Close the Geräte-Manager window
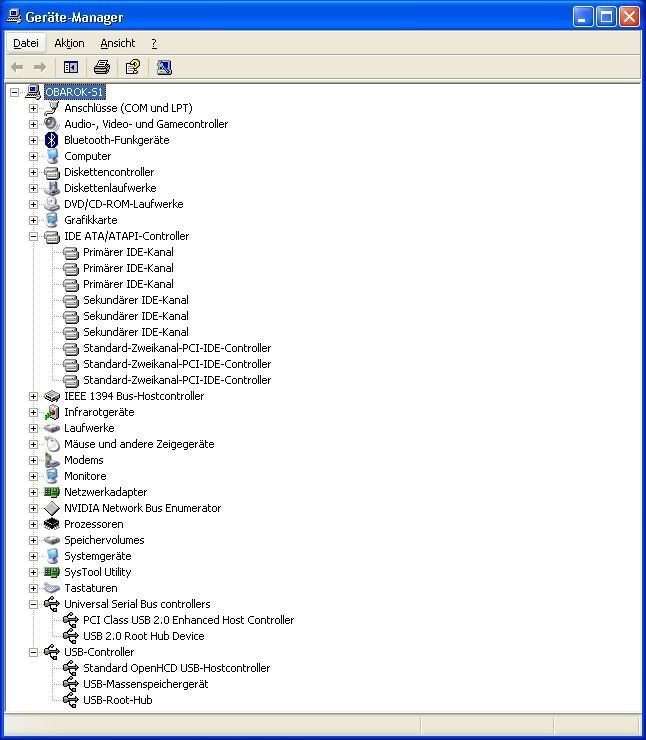The height and width of the screenshot is (740, 646). 629,17
